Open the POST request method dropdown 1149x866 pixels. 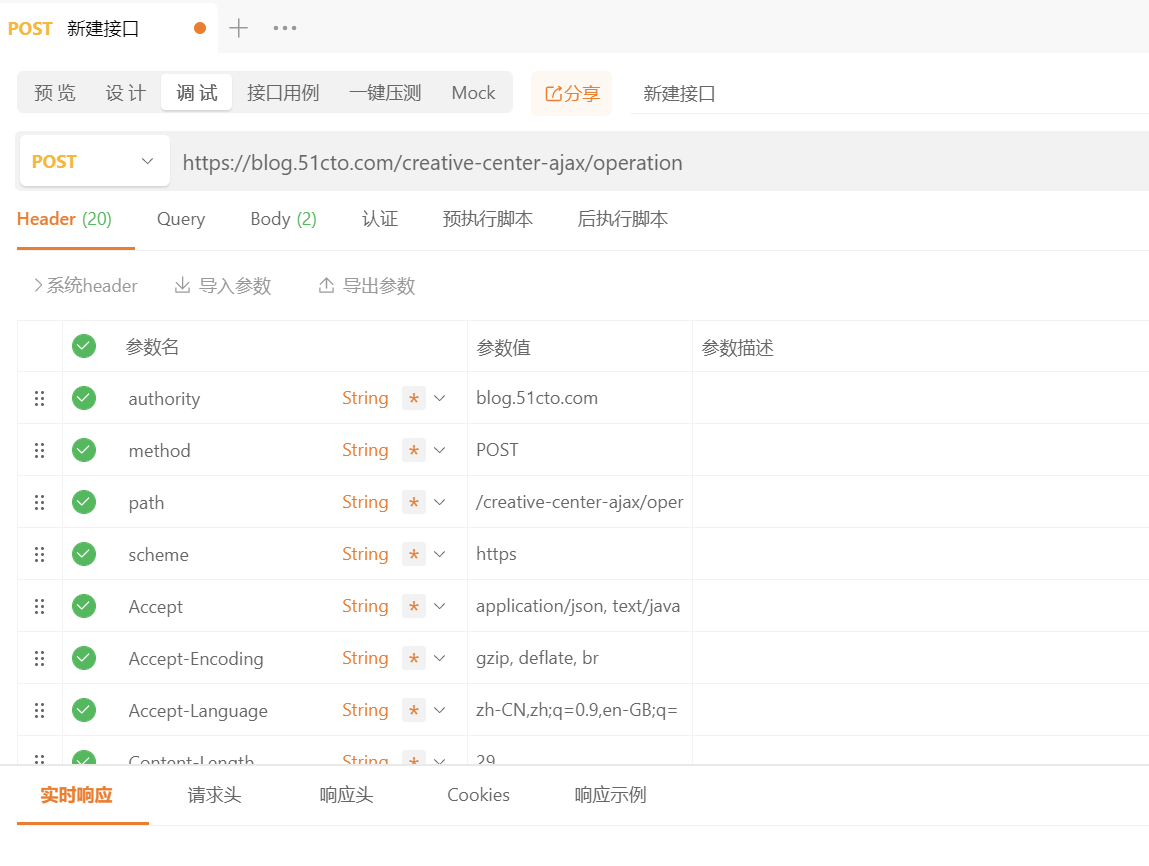[x=93, y=161]
